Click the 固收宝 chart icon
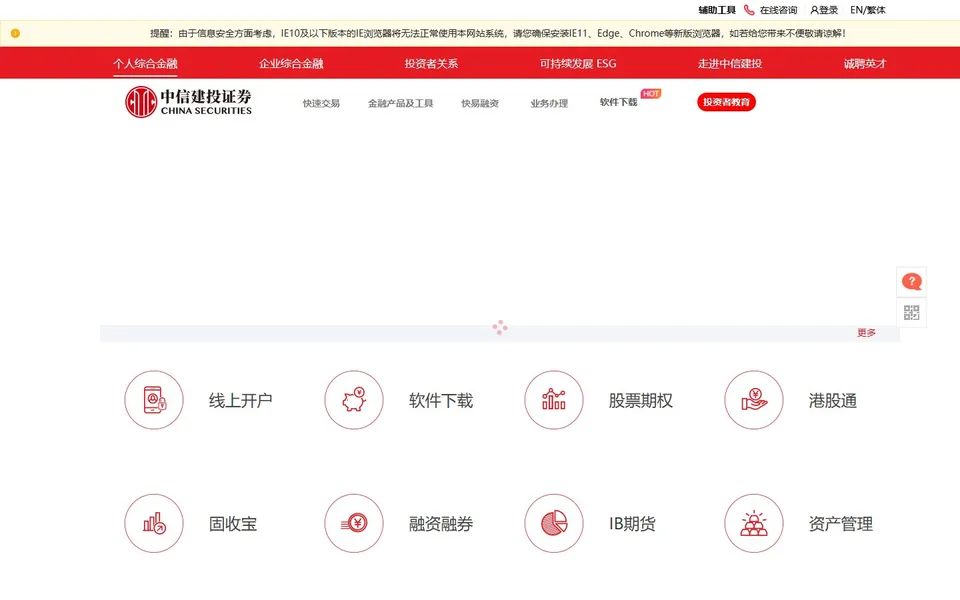This screenshot has height=600, width=960. tap(154, 523)
